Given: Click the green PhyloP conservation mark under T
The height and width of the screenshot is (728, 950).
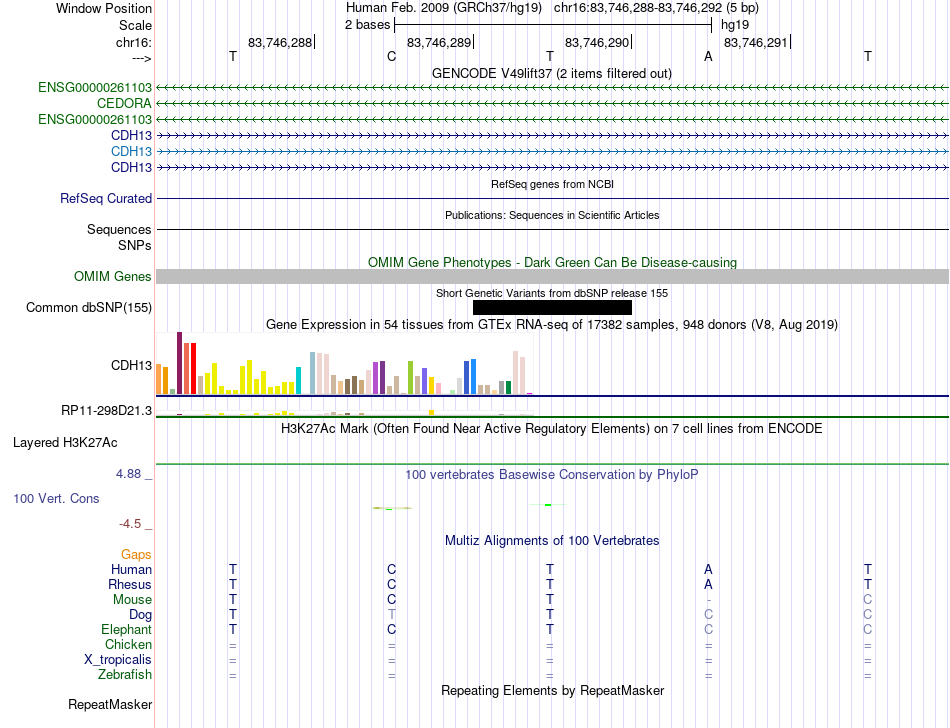Looking at the screenshot, I should [548, 505].
